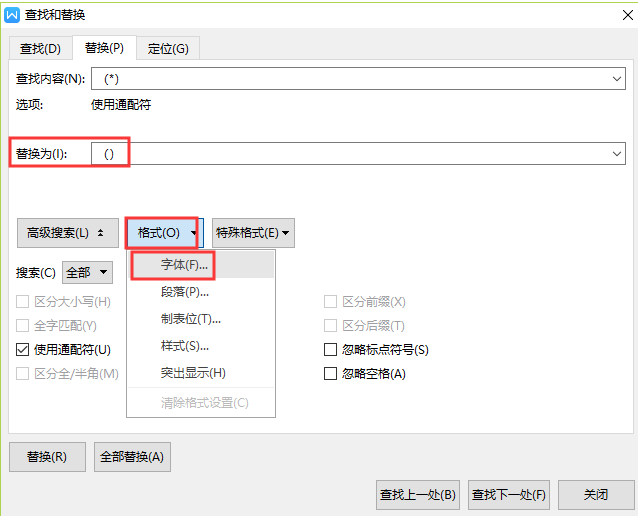Image resolution: width=638 pixels, height=516 pixels.
Task: Expand the 查找内容 history dropdown arrow
Action: (617, 79)
